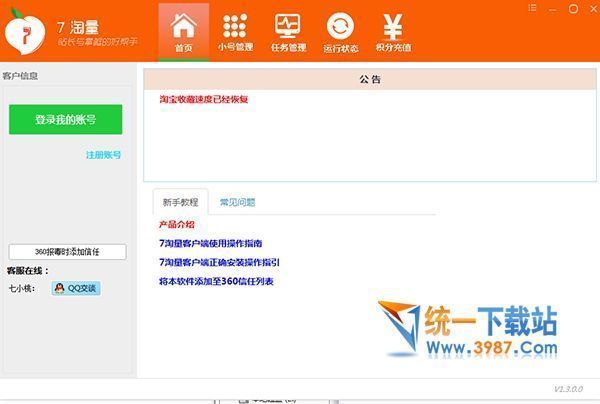The width and height of the screenshot is (600, 404).
Task: Start a chat via QQ交谈 button
Action: (x=76, y=288)
